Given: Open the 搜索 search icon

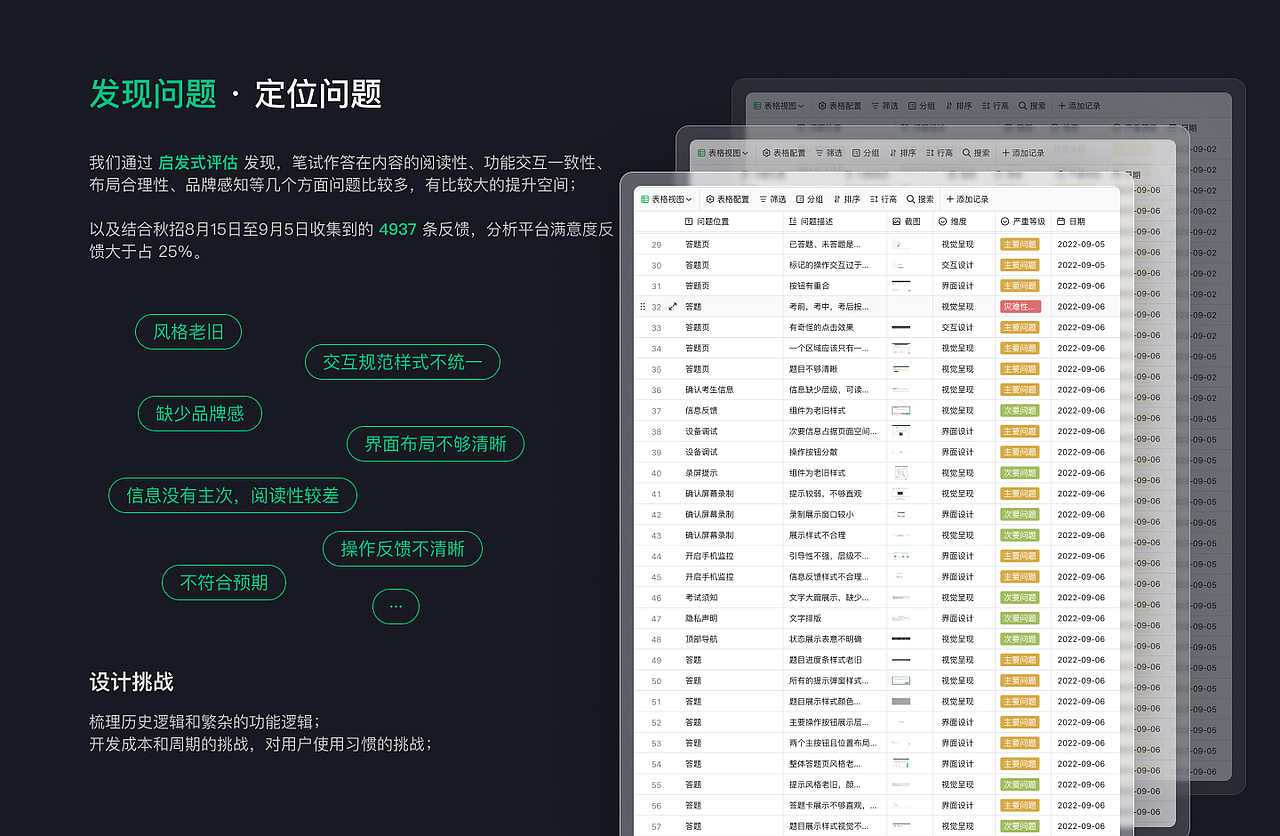Looking at the screenshot, I should [909, 199].
